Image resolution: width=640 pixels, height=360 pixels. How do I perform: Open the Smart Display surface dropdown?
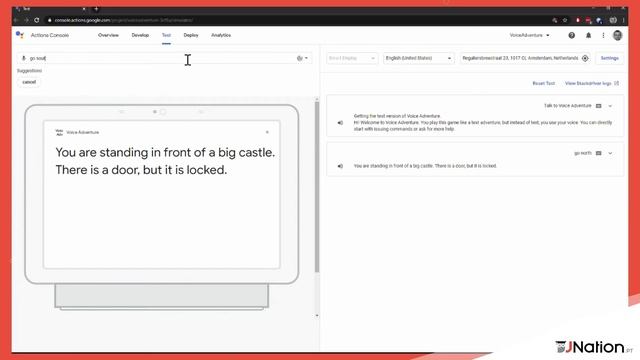pyautogui.click(x=352, y=58)
